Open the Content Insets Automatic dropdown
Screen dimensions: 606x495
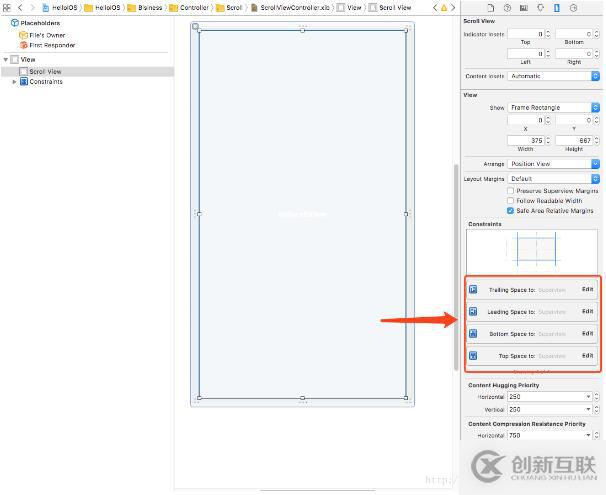[x=553, y=76]
